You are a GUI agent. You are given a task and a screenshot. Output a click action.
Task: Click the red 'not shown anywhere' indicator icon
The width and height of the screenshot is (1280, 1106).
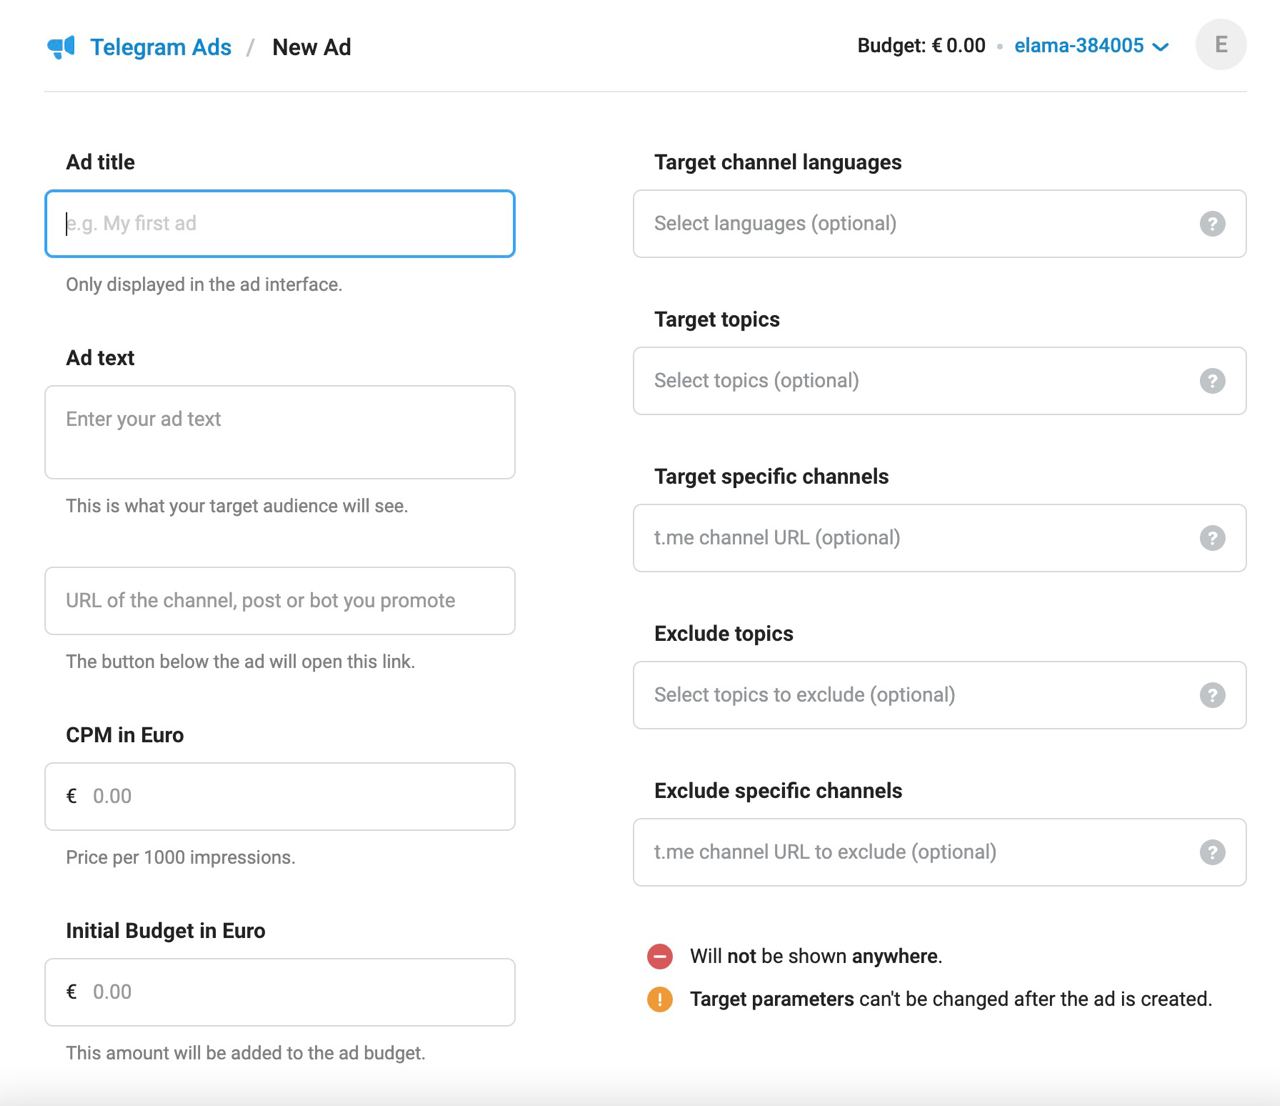coord(660,956)
